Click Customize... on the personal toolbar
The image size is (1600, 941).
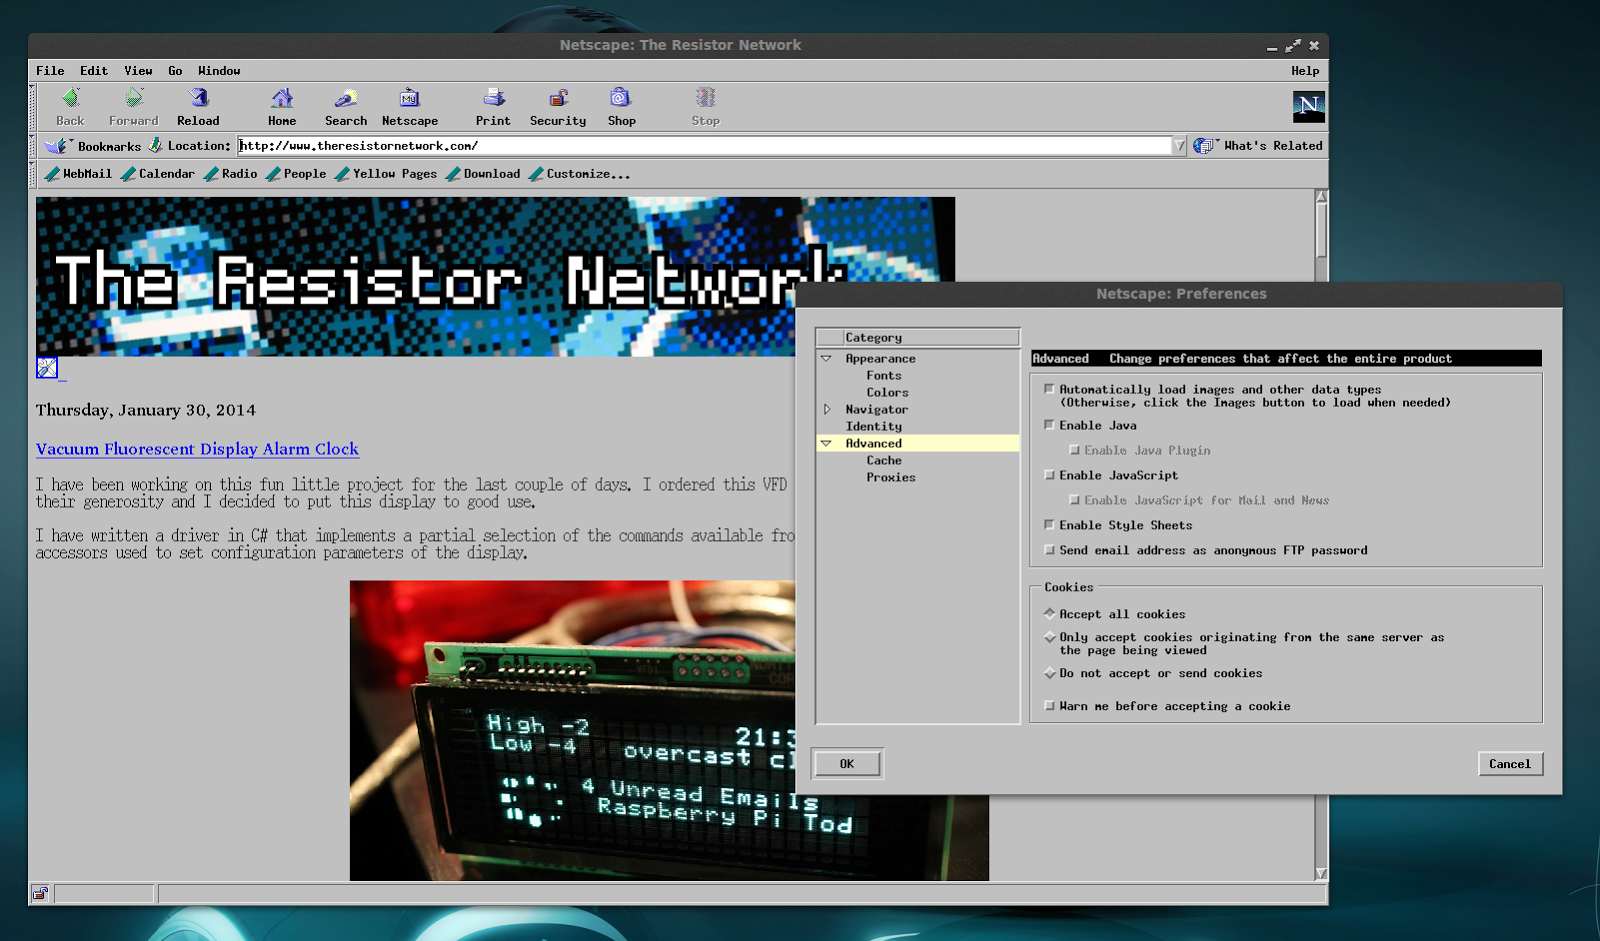coord(580,174)
